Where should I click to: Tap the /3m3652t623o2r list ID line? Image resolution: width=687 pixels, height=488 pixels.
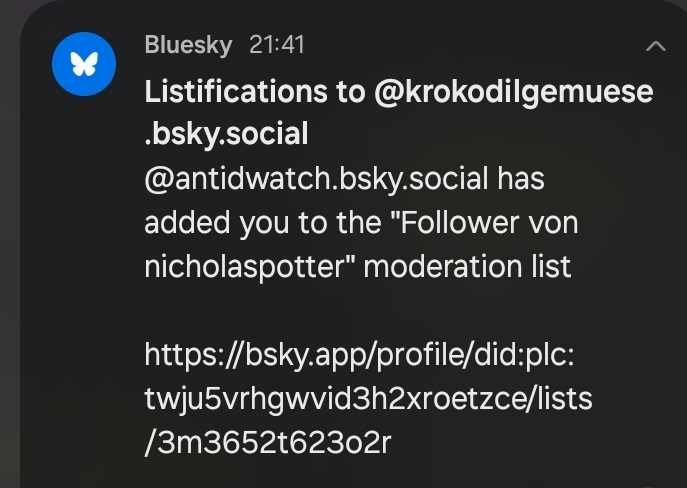coord(268,443)
